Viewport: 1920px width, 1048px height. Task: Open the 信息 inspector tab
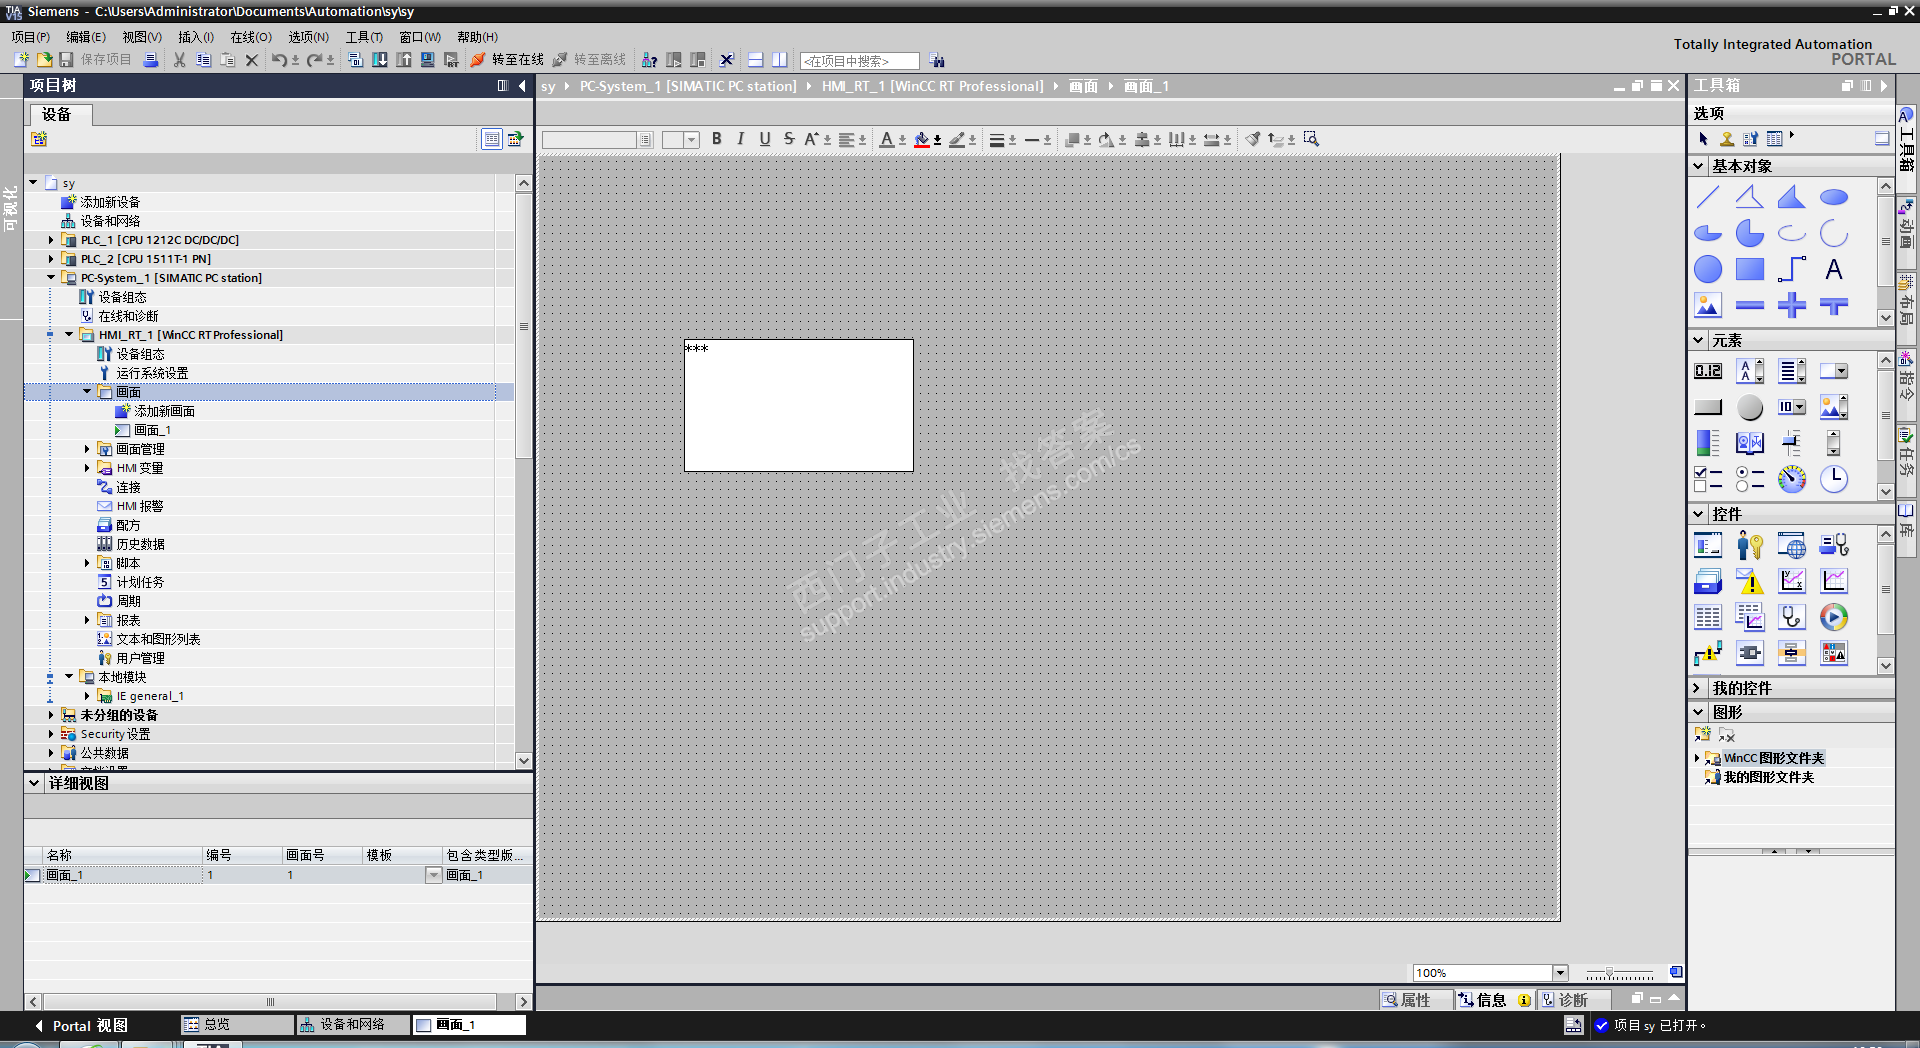[1494, 1000]
